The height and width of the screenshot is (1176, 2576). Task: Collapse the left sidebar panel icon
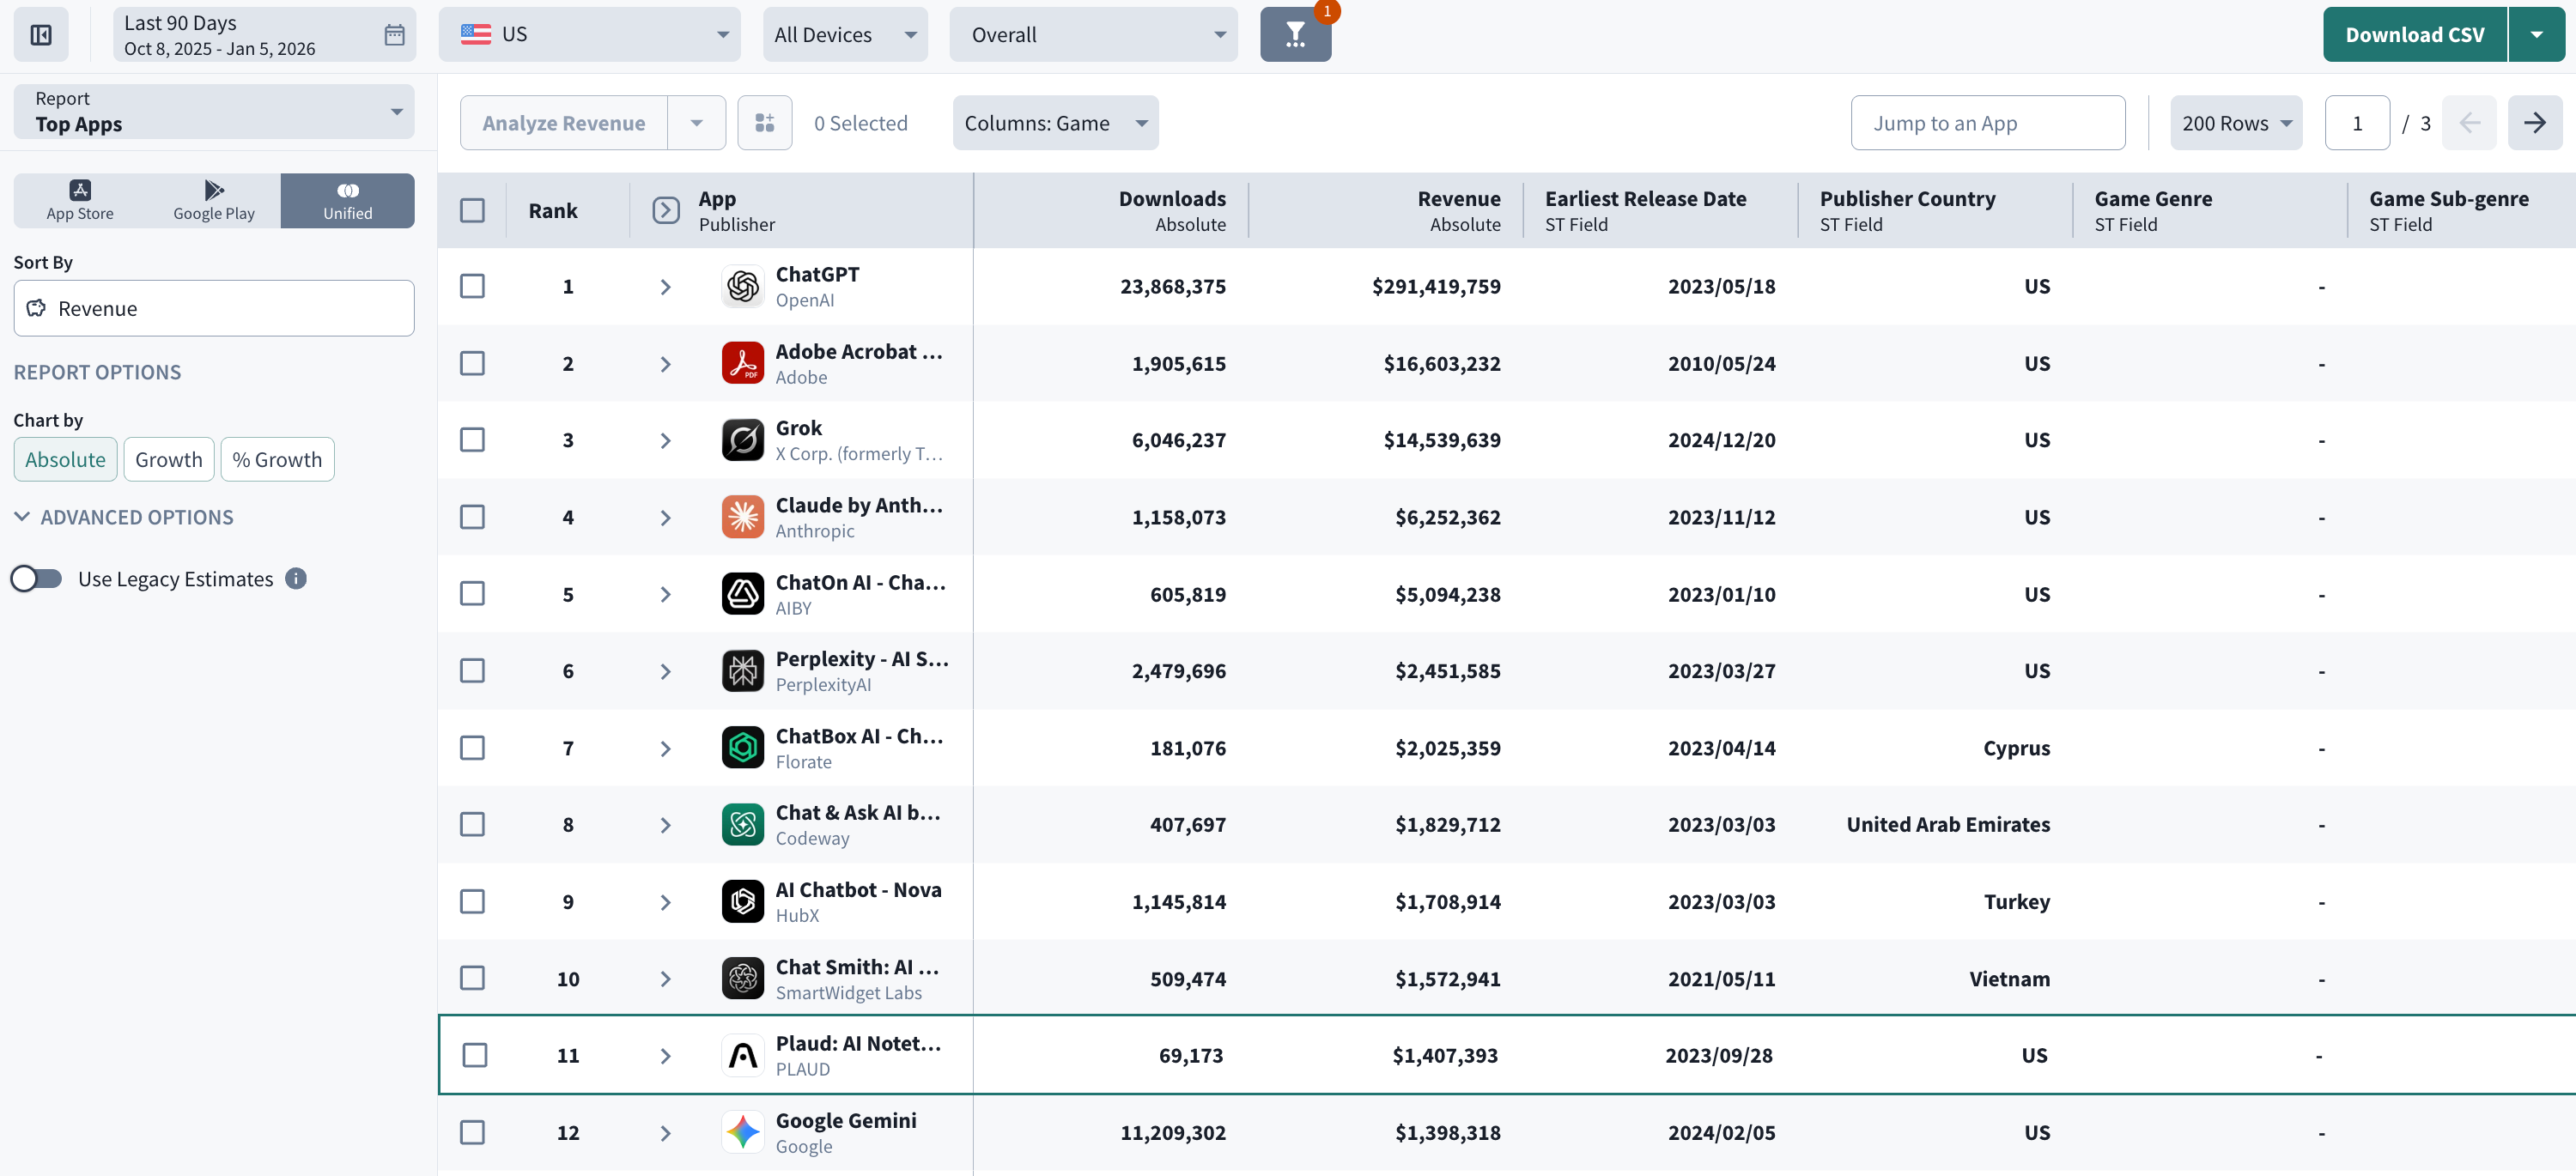click(x=41, y=35)
